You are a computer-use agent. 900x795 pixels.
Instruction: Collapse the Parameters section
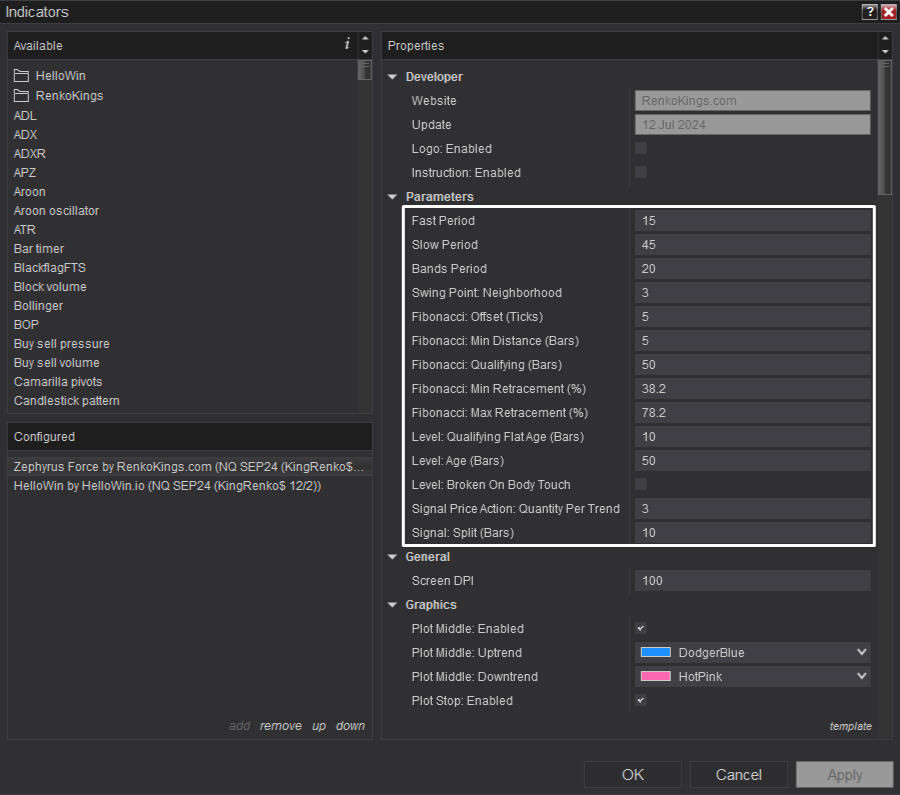click(x=393, y=197)
